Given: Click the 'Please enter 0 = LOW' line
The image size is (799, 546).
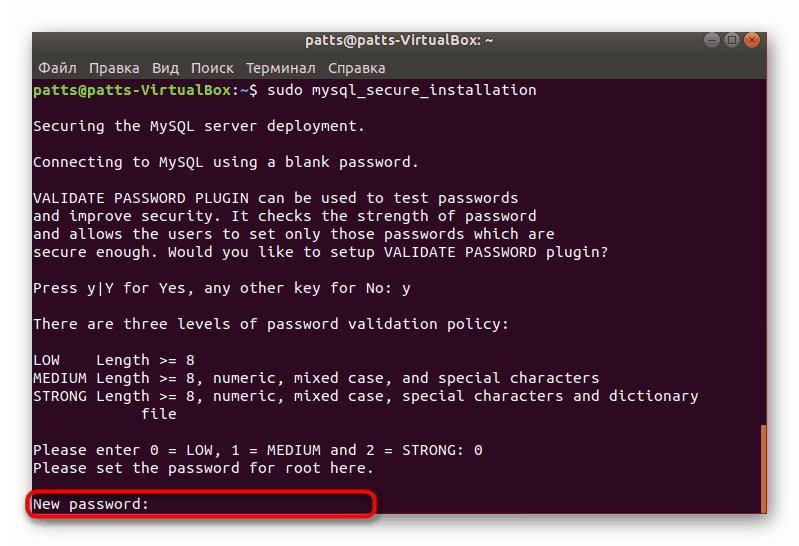Looking at the screenshot, I should click(x=258, y=451).
